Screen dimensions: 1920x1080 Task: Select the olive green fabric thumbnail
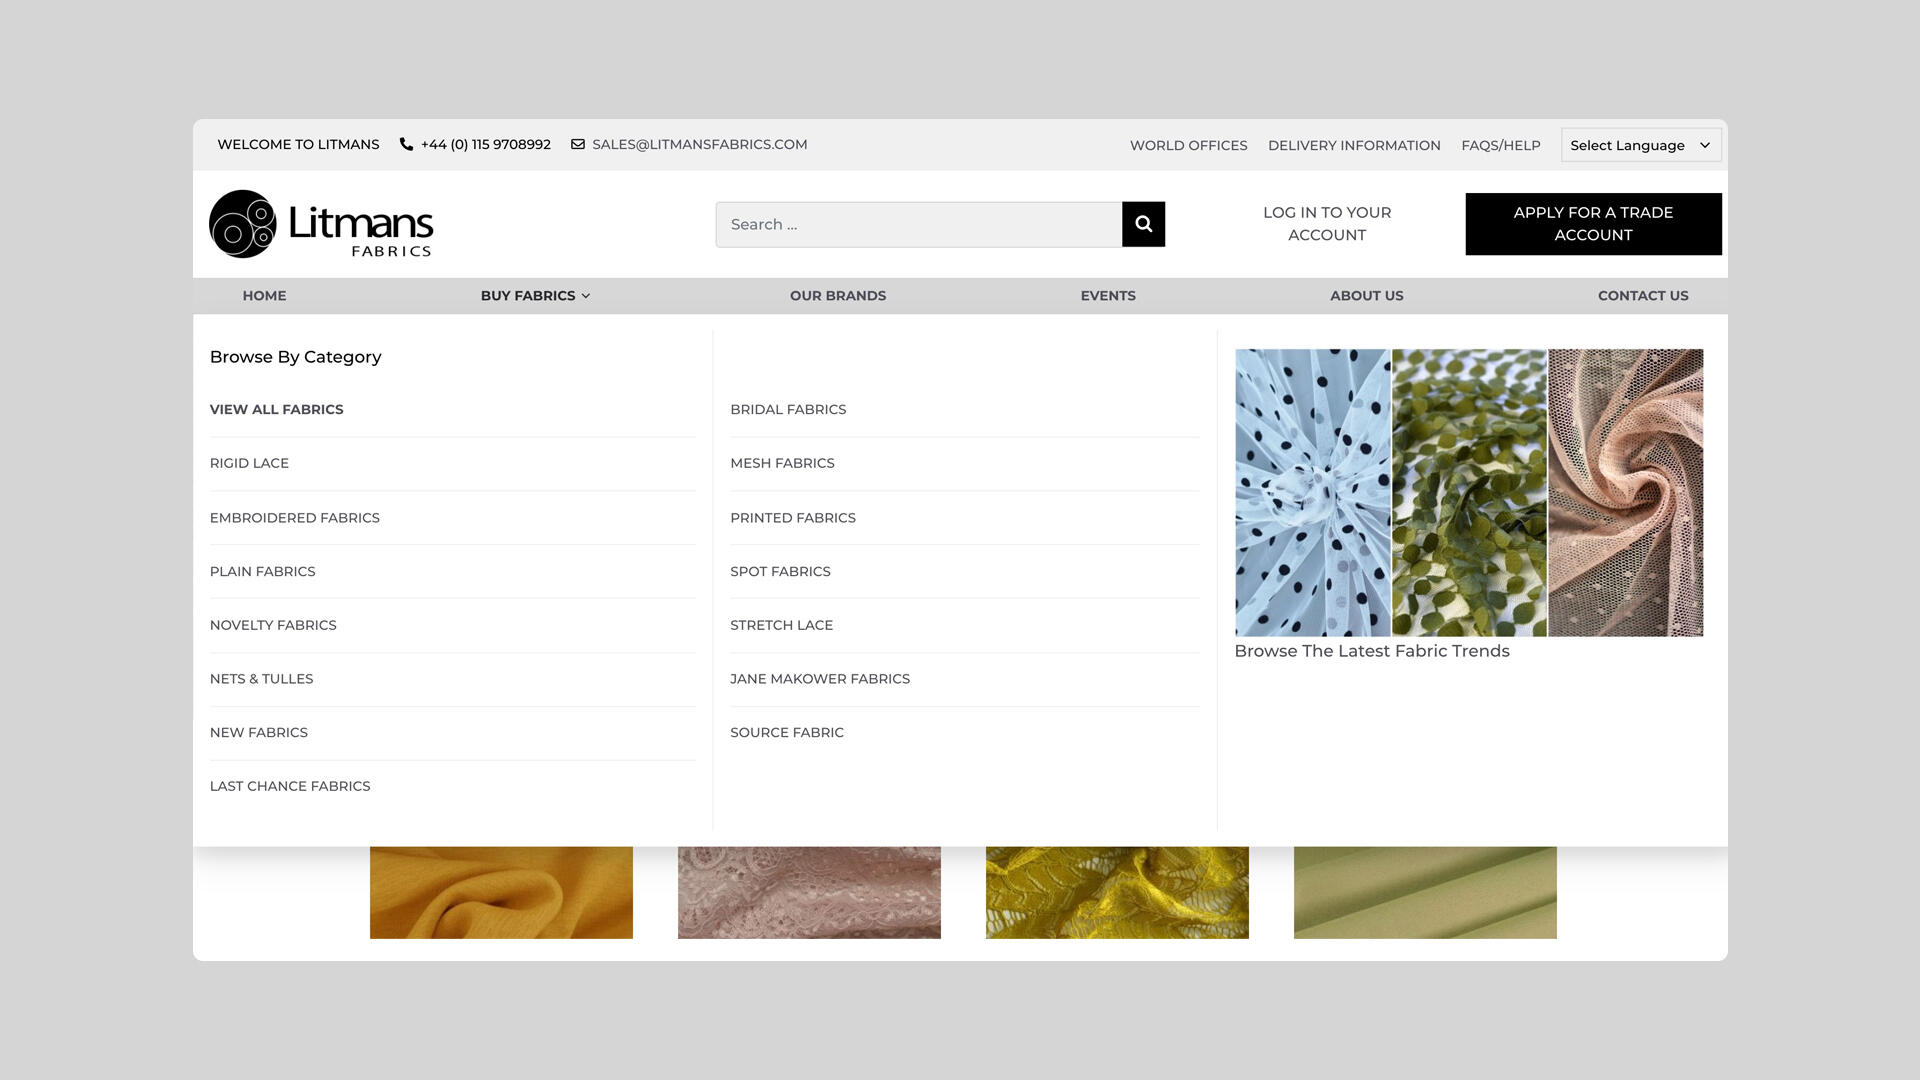pos(1424,892)
